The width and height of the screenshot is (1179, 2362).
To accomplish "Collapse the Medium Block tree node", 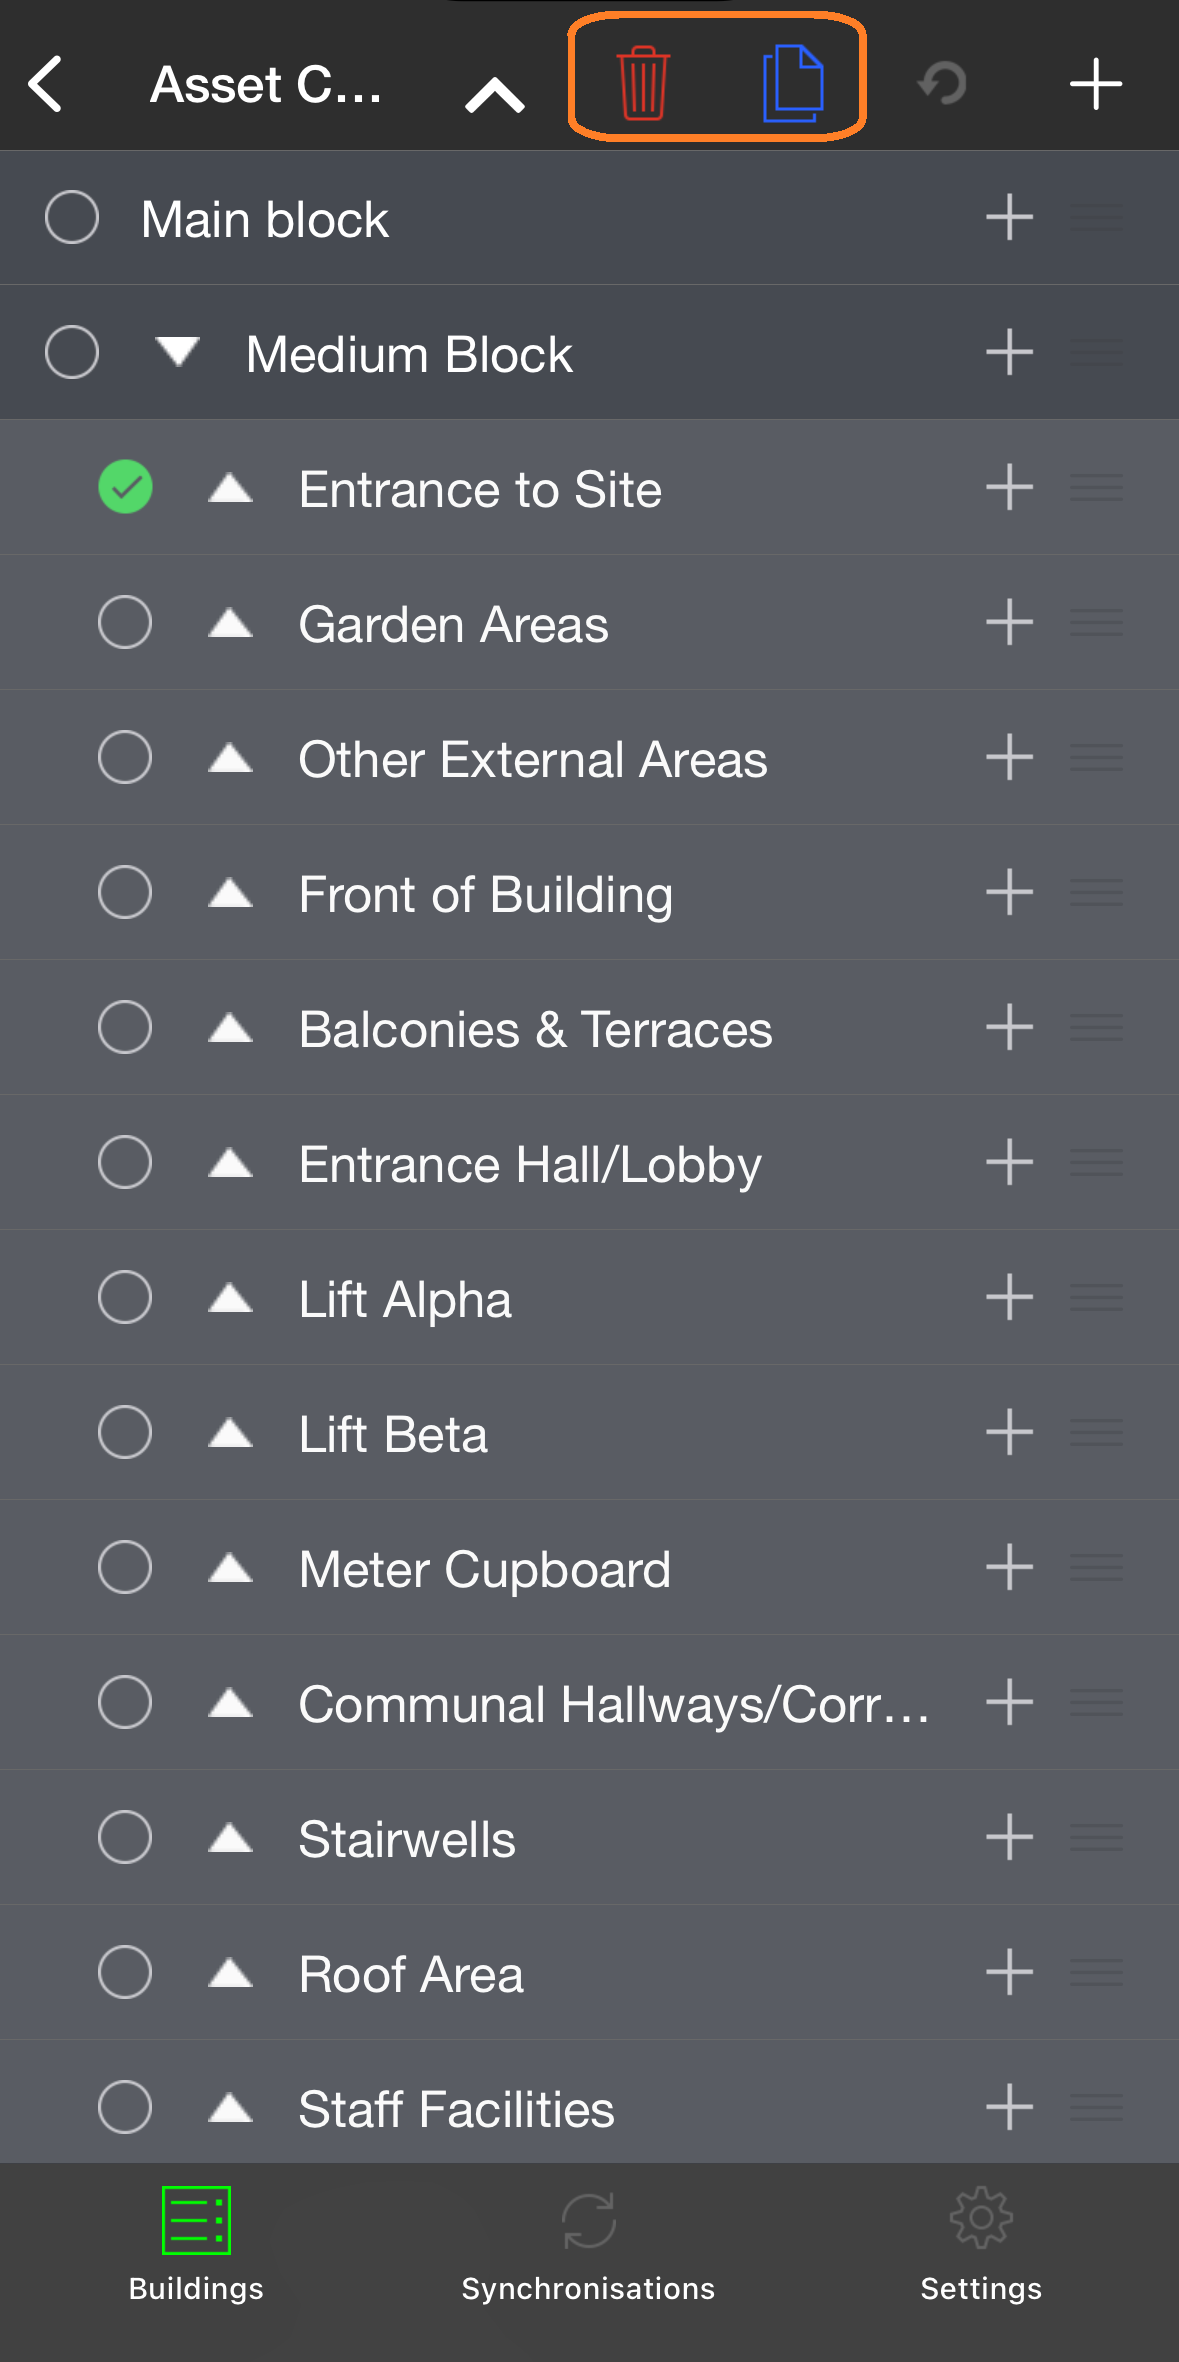I will (178, 352).
